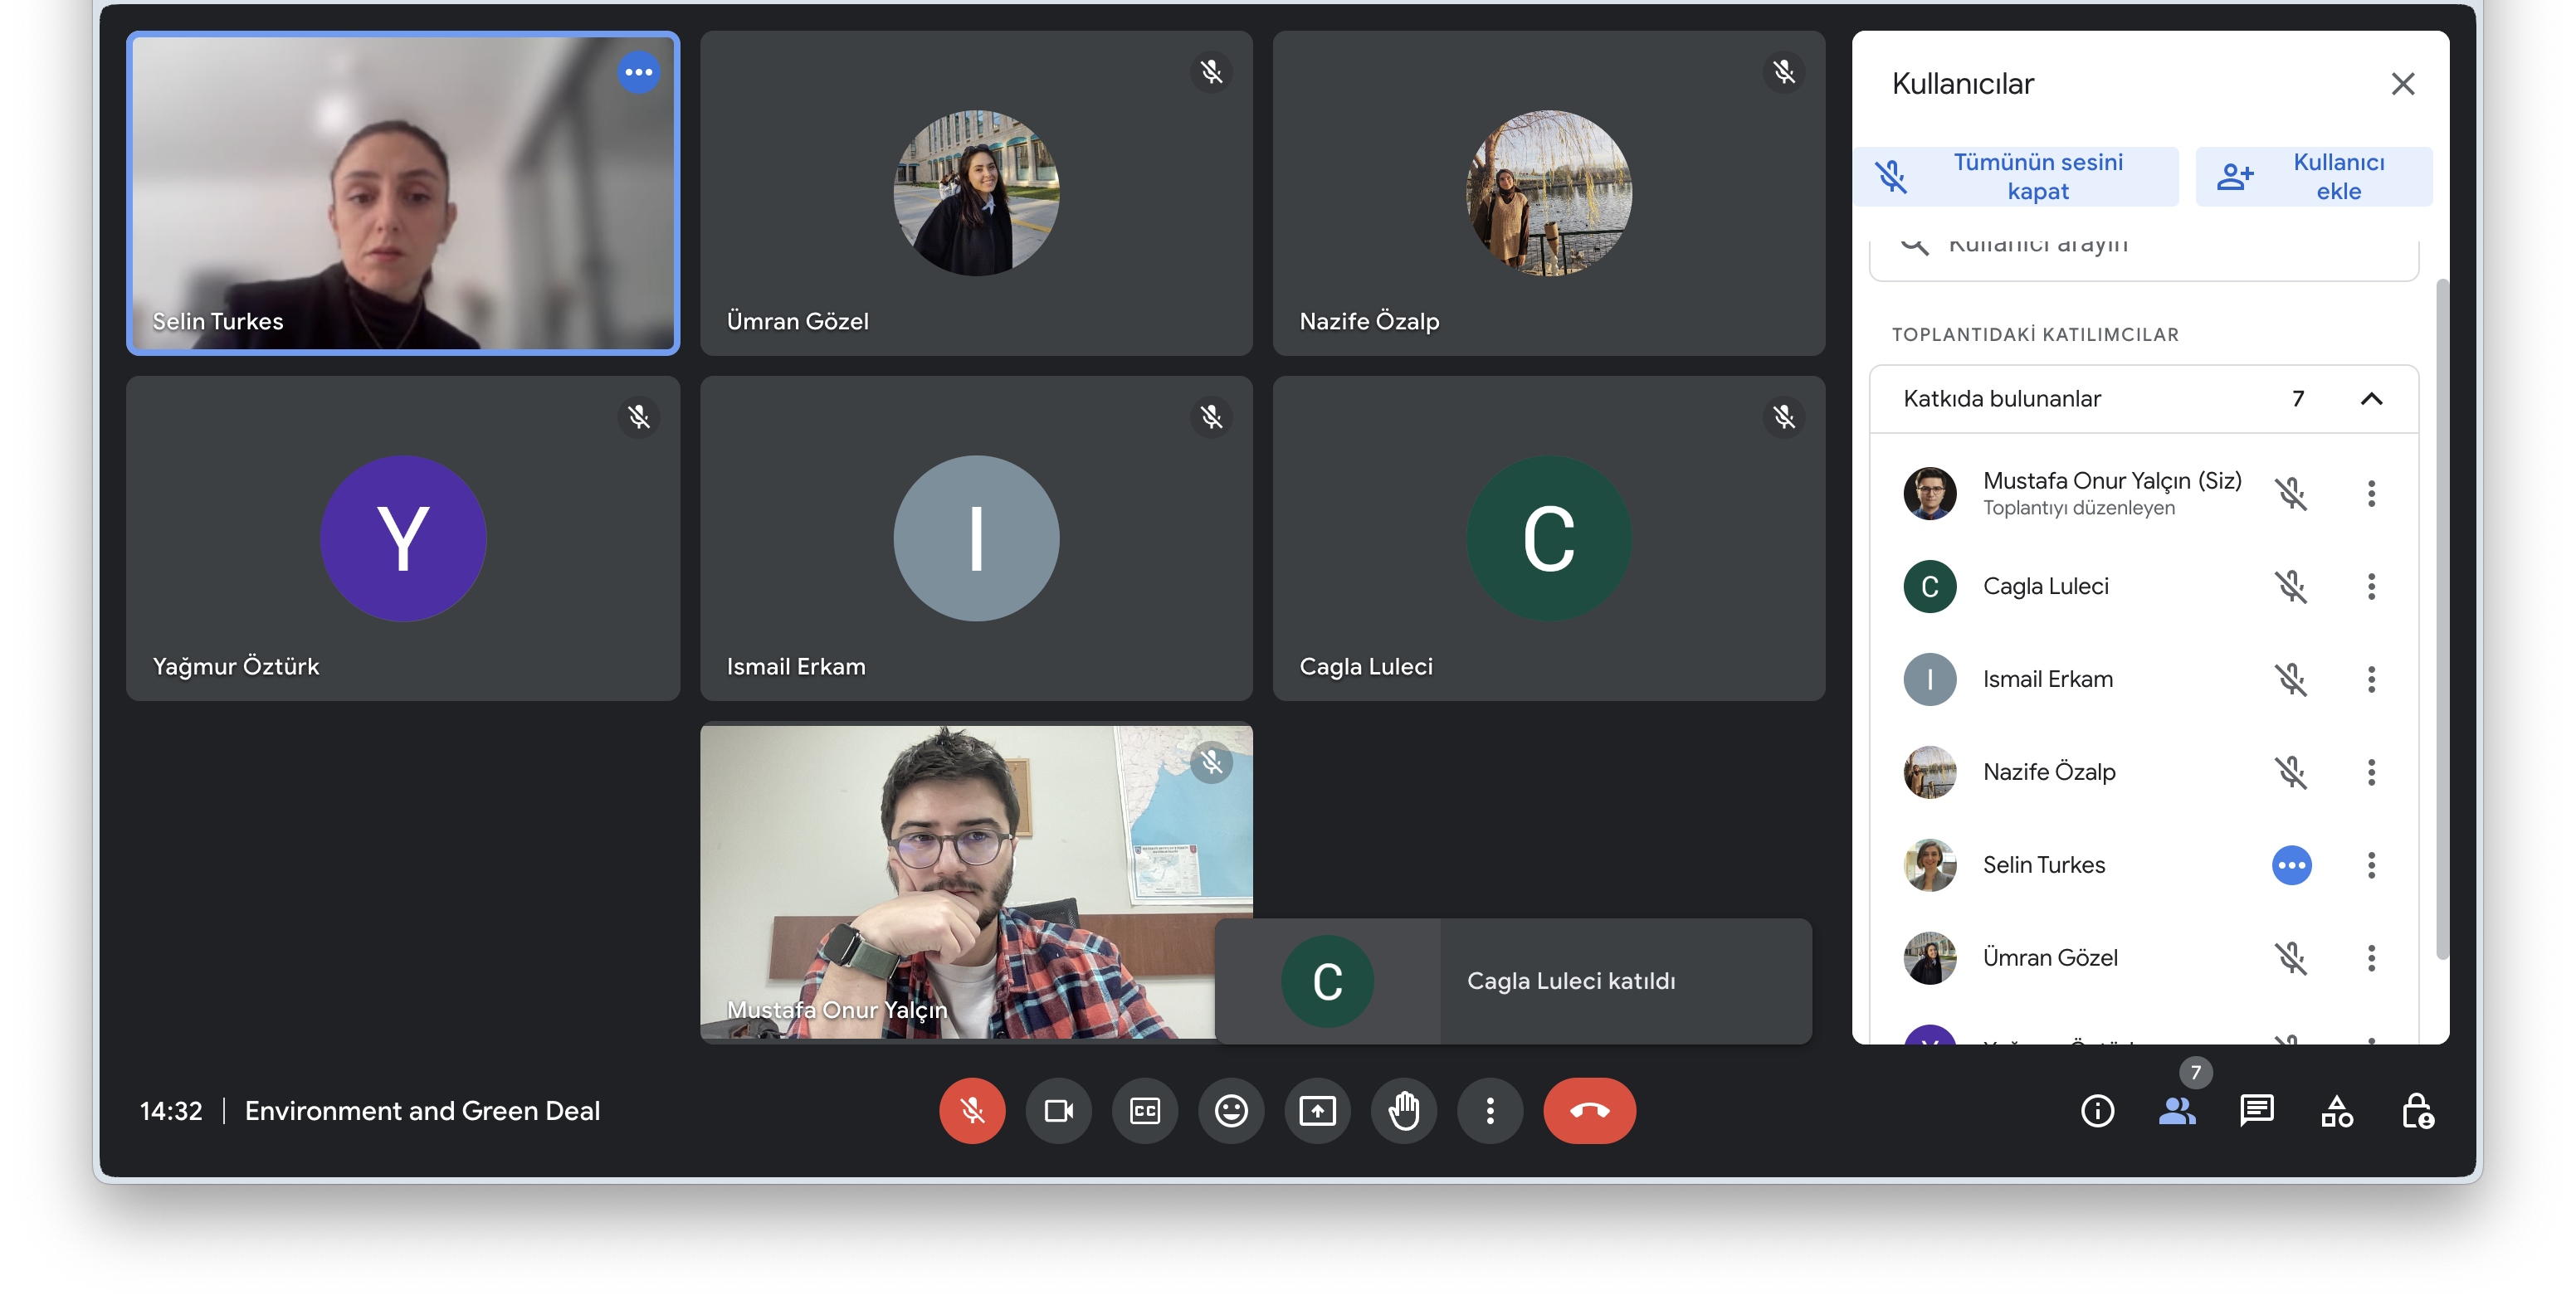The image size is (2576, 1305).
Task: Show meeting details info icon
Action: click(x=2097, y=1111)
